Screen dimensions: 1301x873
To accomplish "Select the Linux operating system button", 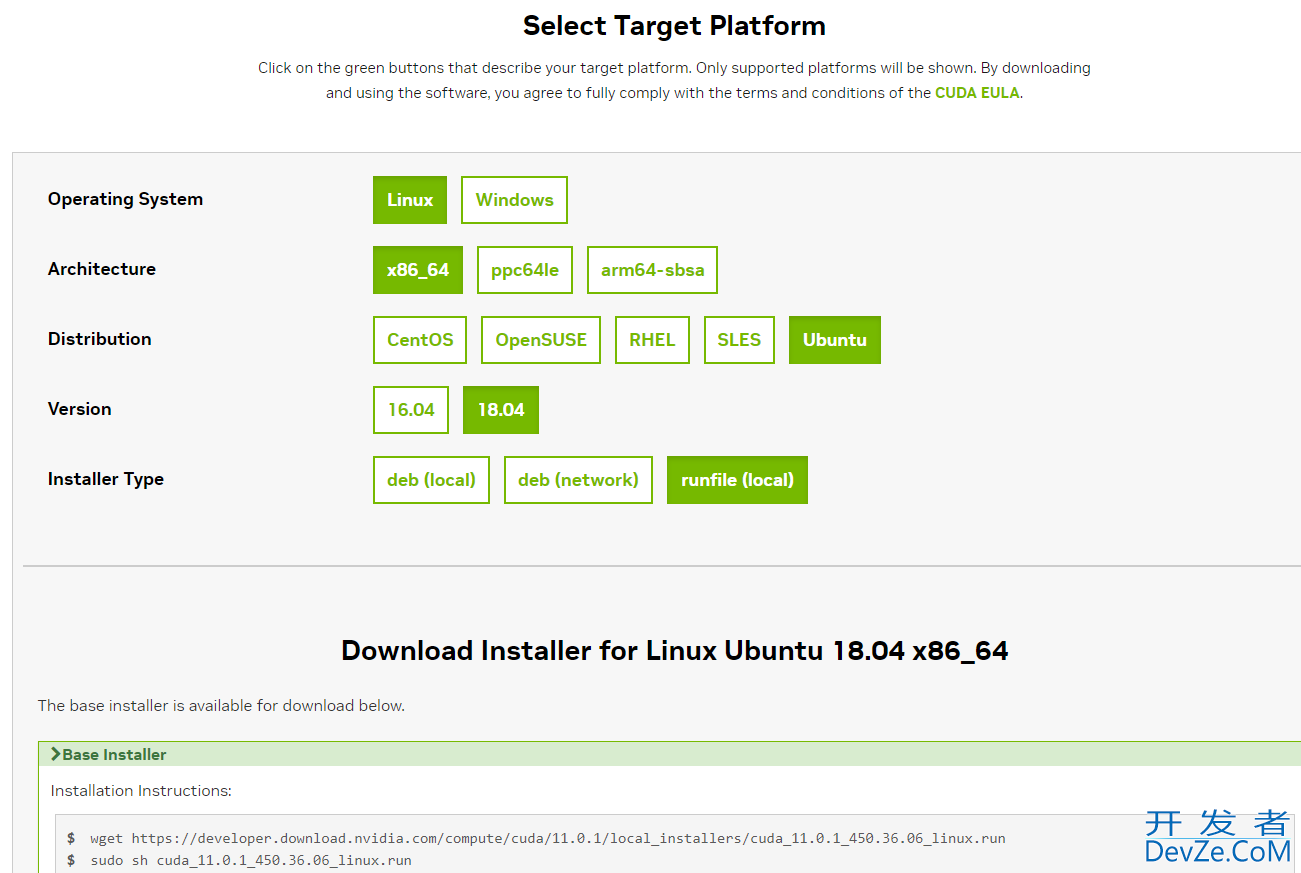I will click(410, 200).
